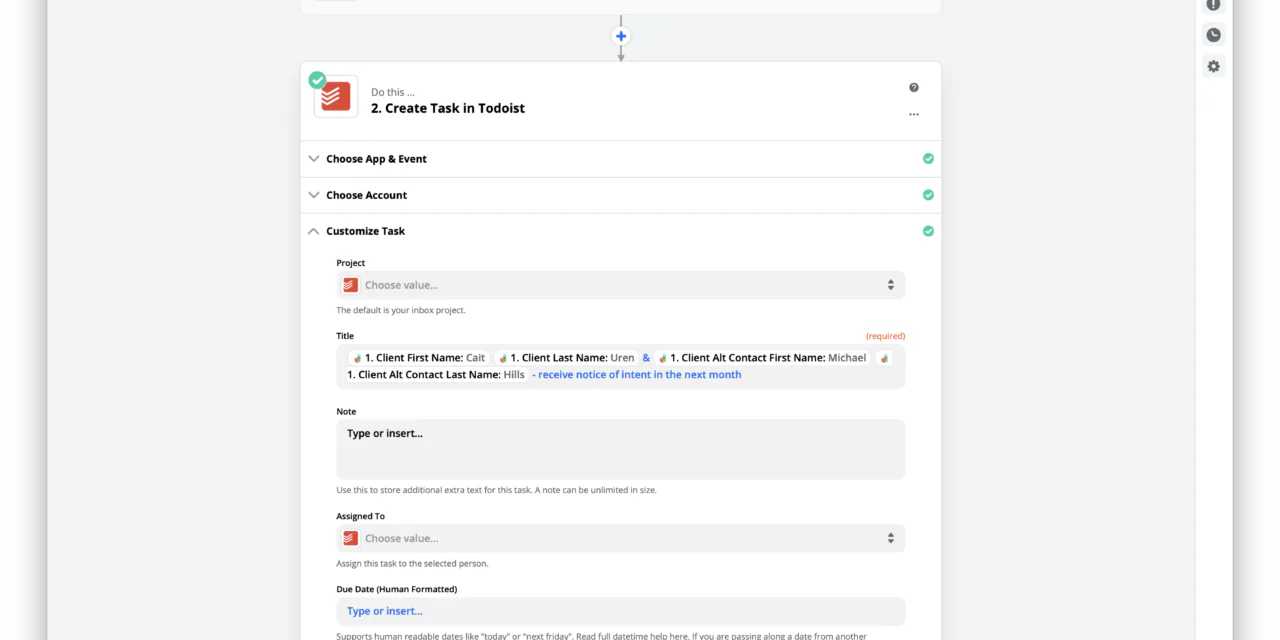Click the green check beside Choose Account
1280x640 pixels.
point(928,195)
